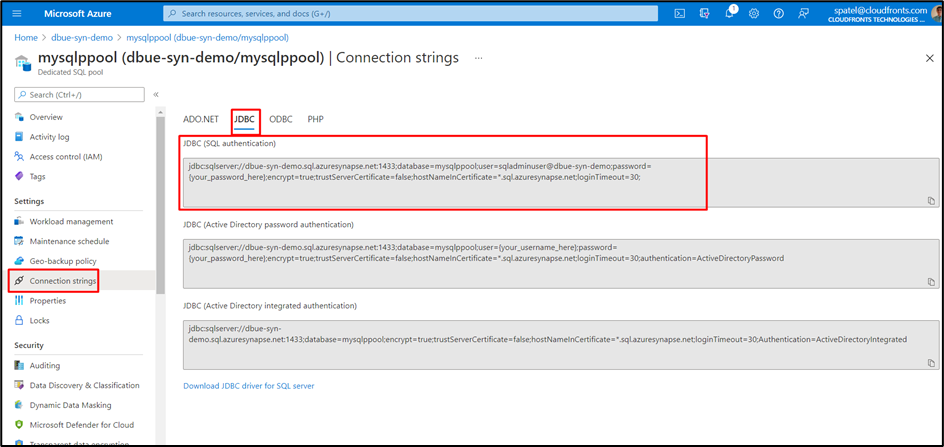Open Directories and subscriptions filter icon
The image size is (944, 447).
click(704, 13)
